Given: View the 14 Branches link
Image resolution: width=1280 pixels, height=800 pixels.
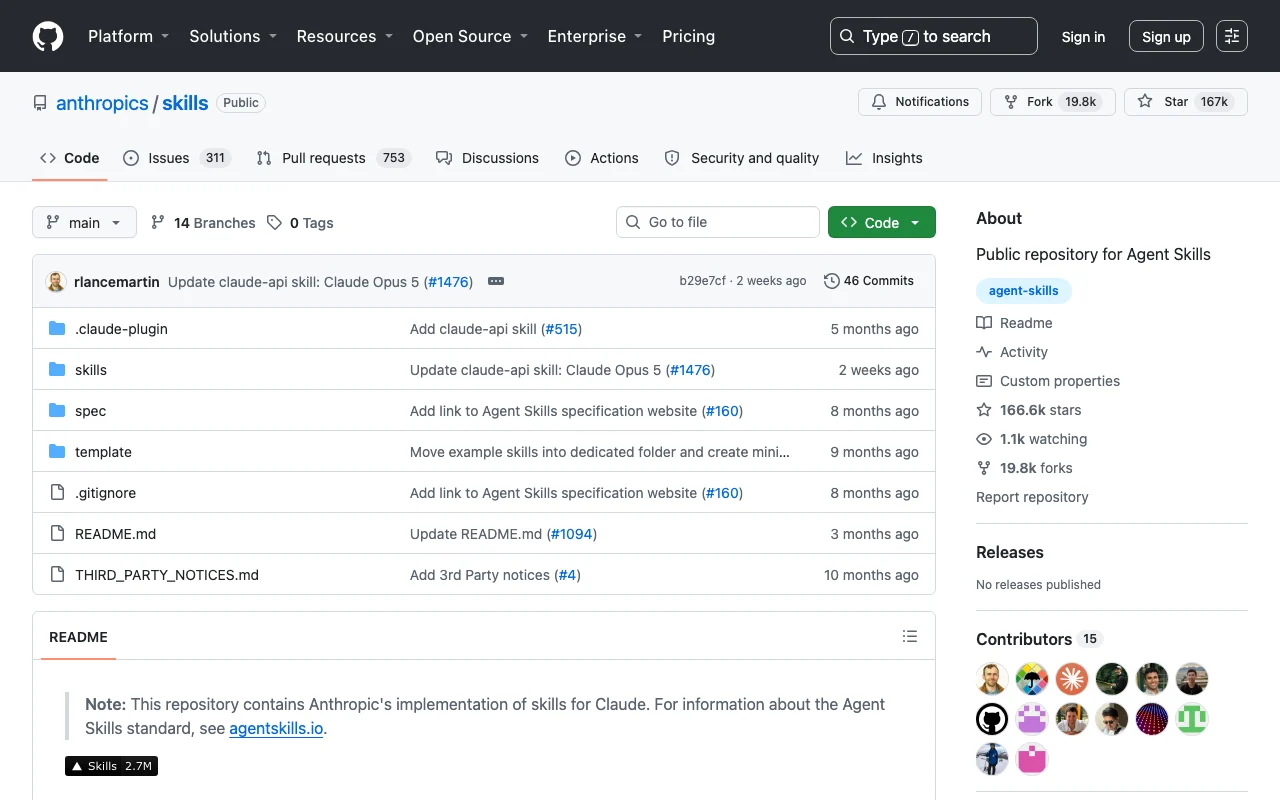Looking at the screenshot, I should (203, 223).
